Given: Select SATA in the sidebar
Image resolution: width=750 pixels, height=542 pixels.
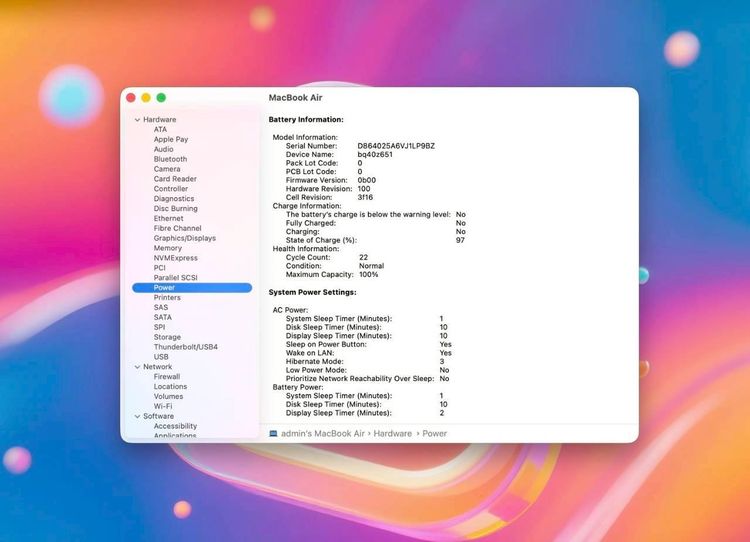Looking at the screenshot, I should pos(163,317).
